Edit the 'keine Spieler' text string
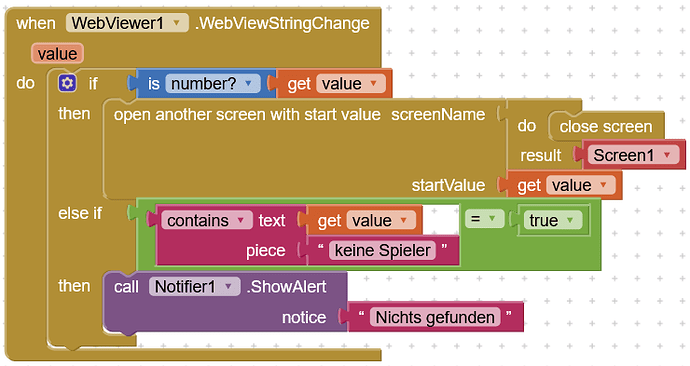Viewport: 690px width, 366px height. 382,250
